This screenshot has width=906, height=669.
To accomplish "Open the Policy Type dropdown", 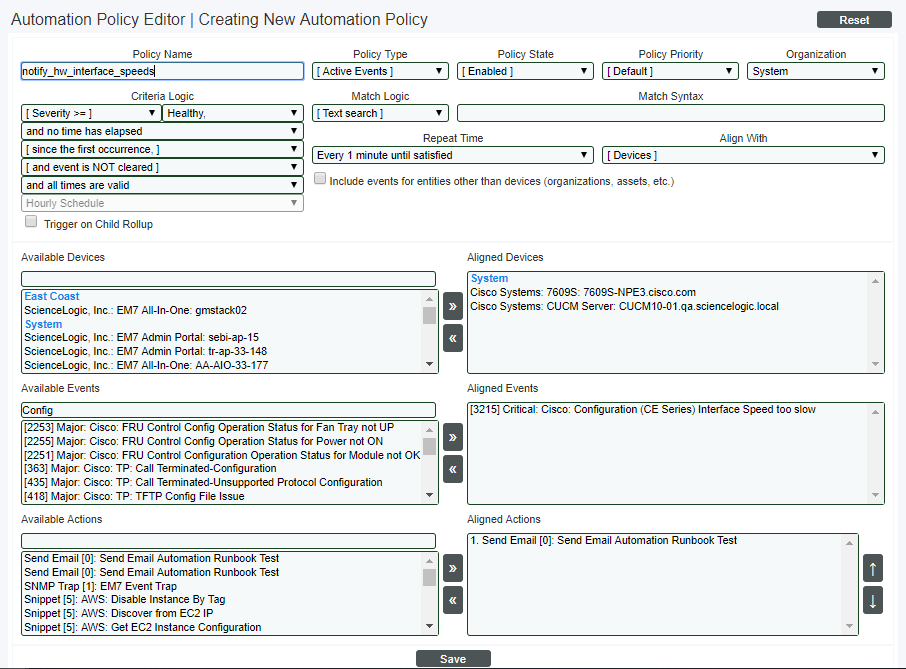I will (380, 71).
